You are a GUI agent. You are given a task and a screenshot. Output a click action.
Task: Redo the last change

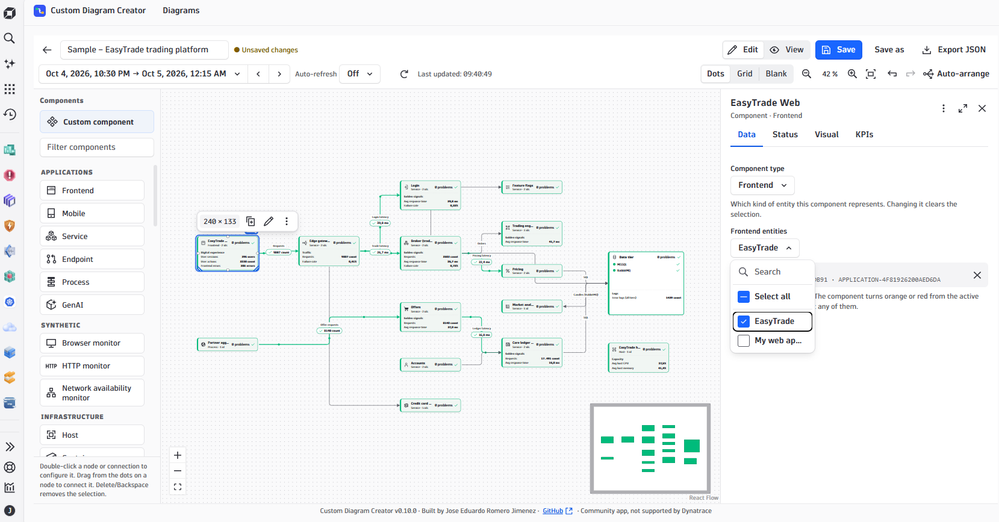(910, 74)
